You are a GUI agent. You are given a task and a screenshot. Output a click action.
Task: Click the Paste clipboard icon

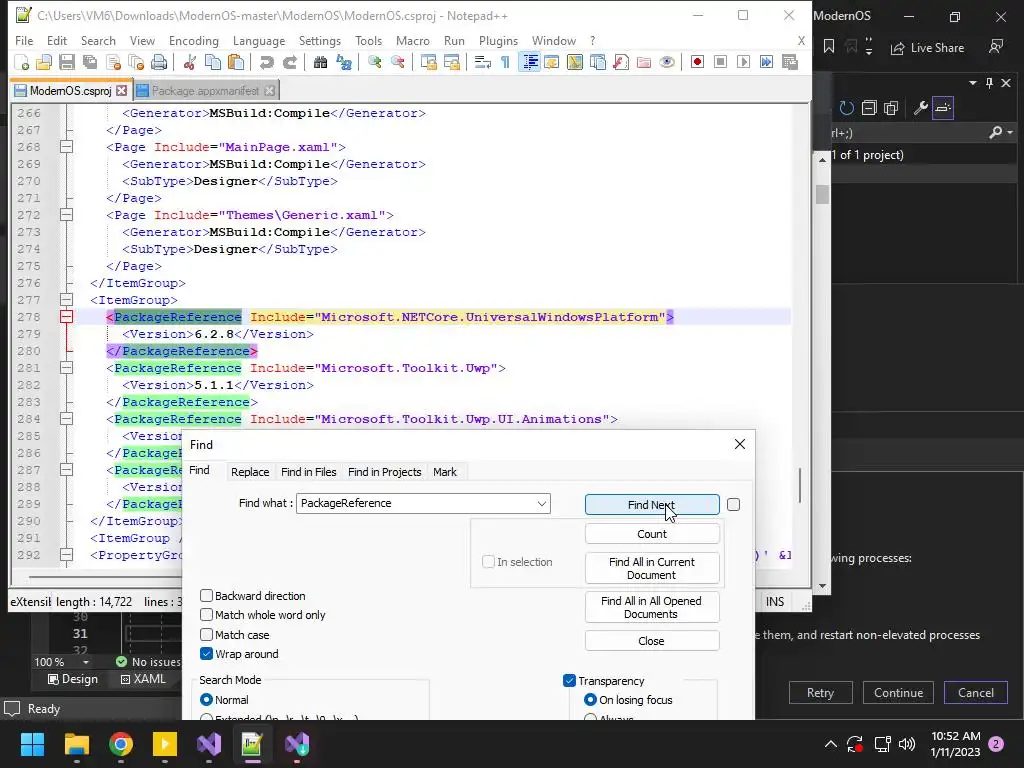[236, 63]
